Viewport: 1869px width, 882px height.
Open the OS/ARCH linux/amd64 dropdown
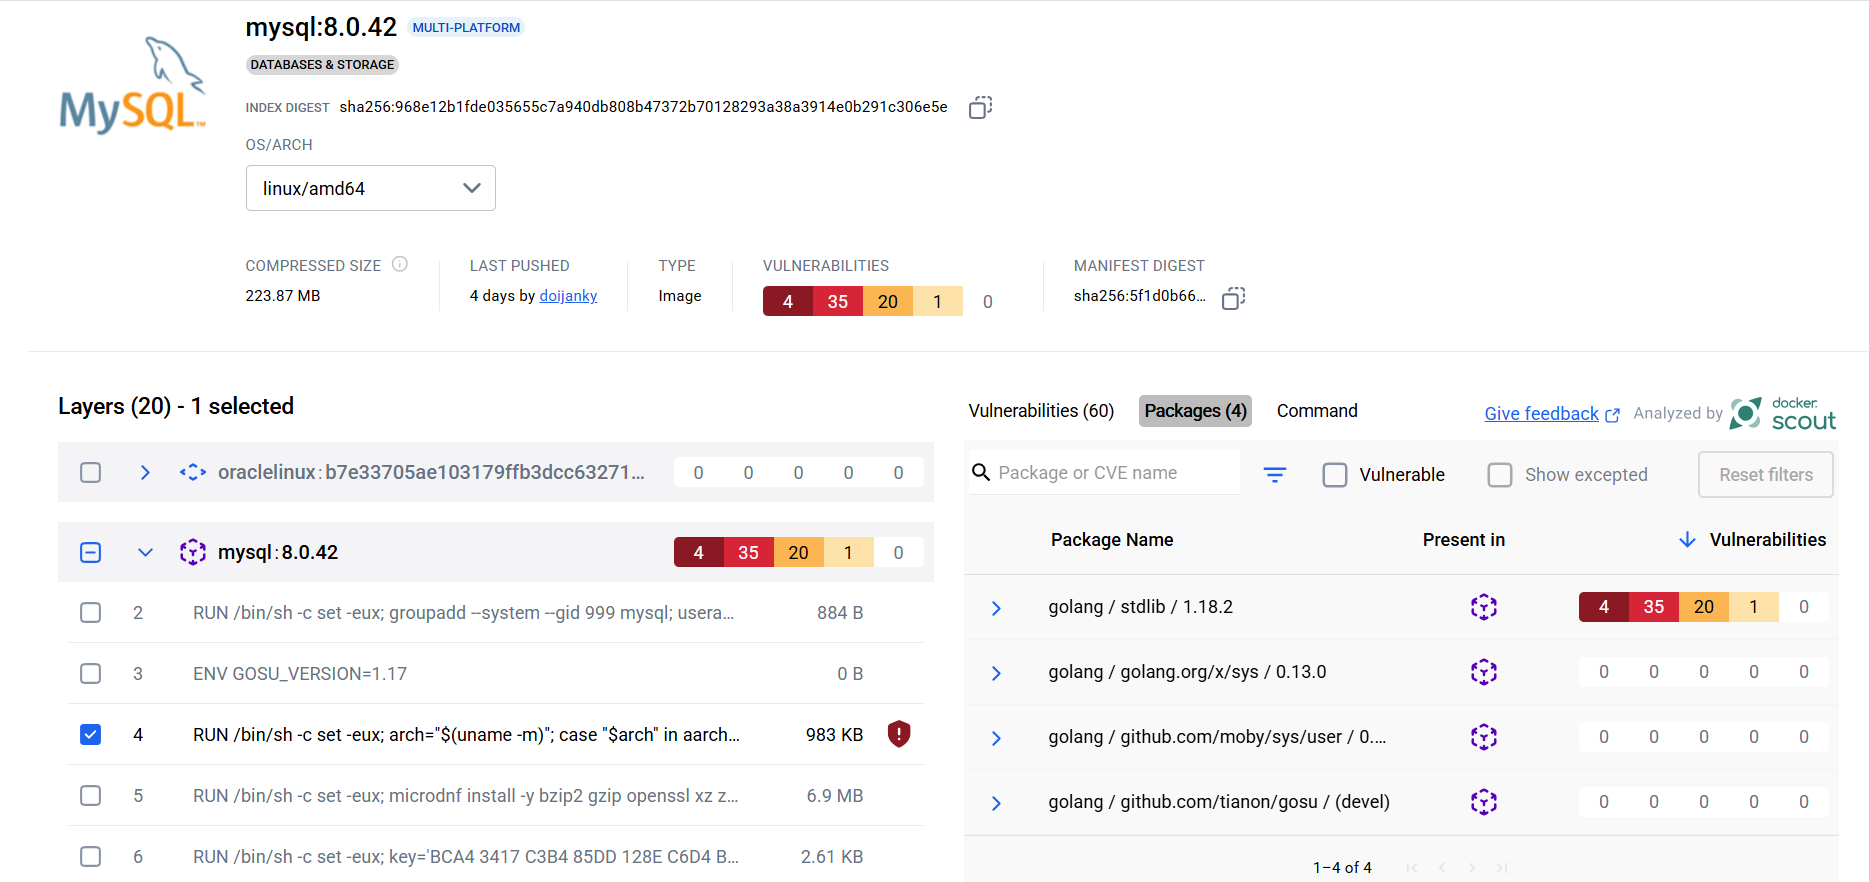click(371, 188)
